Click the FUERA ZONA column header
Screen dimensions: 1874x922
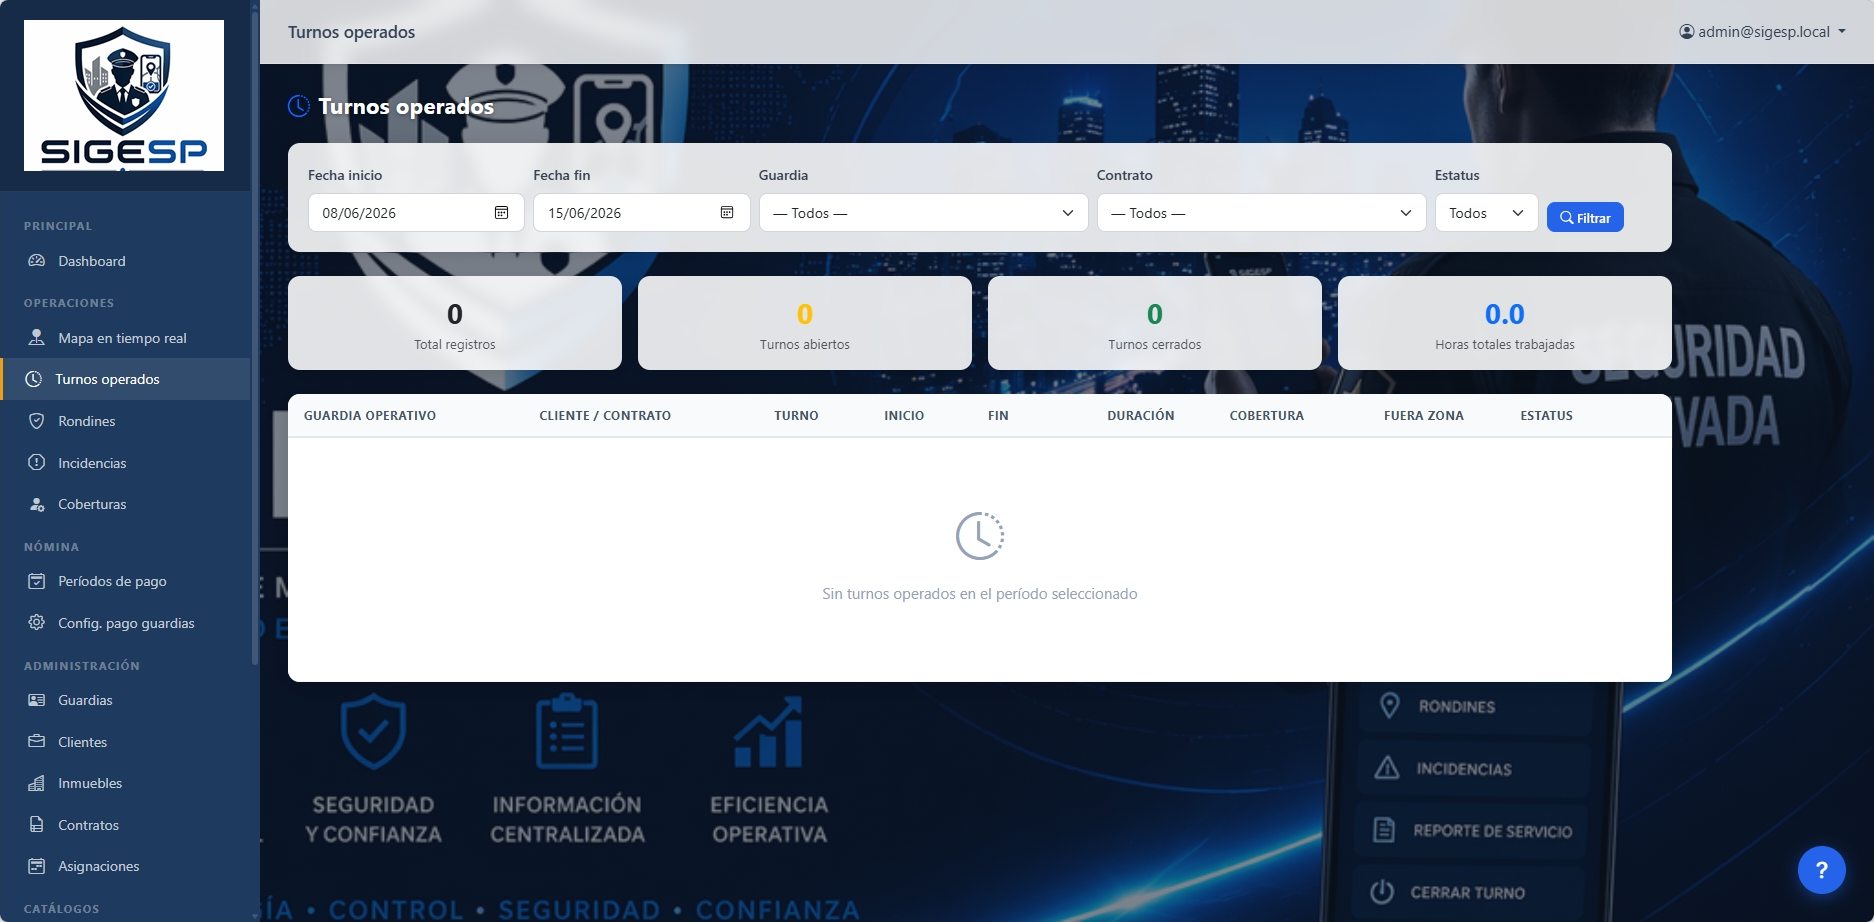[1424, 416]
